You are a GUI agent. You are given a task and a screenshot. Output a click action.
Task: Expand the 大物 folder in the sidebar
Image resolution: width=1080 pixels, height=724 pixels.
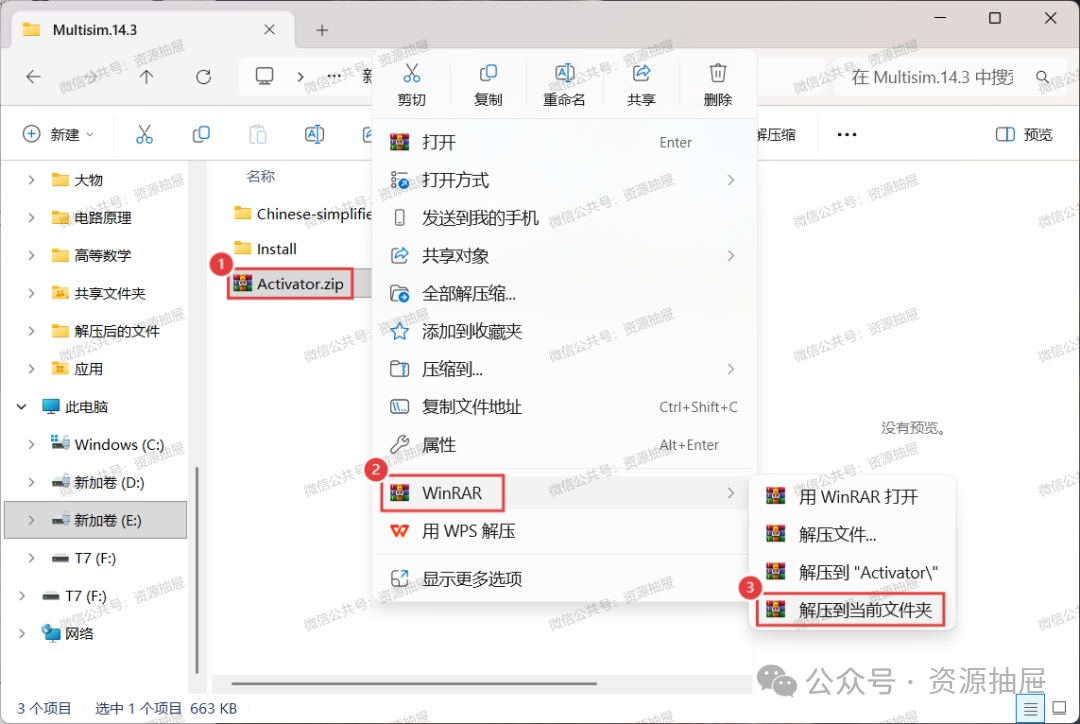click(x=31, y=180)
